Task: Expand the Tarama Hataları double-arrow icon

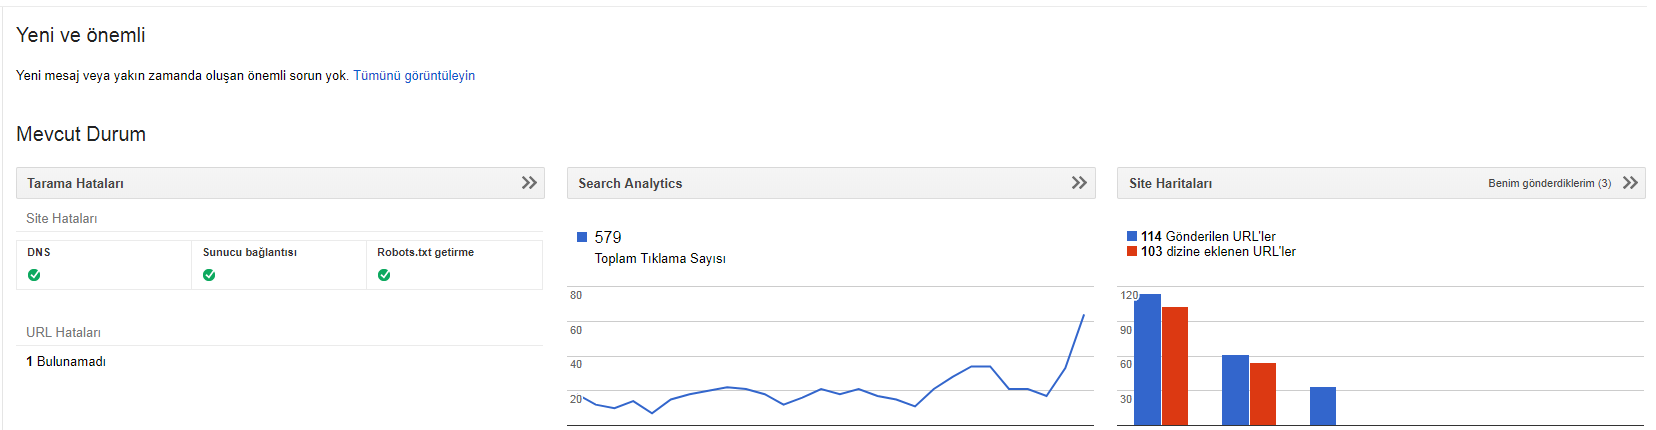Action: coord(529,183)
